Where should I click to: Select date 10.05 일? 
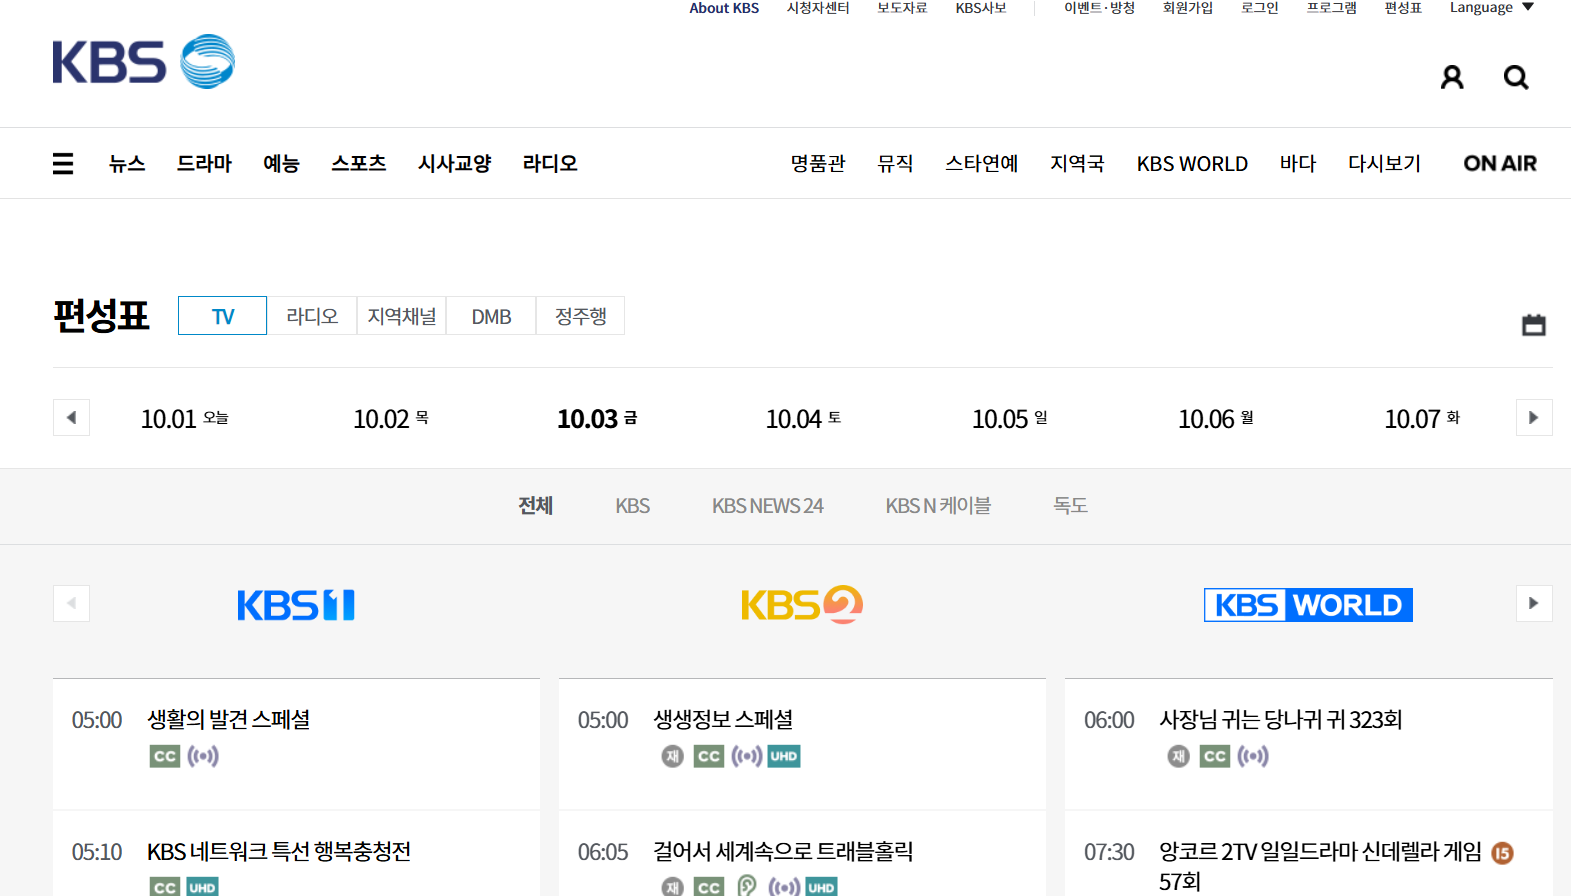click(1010, 419)
